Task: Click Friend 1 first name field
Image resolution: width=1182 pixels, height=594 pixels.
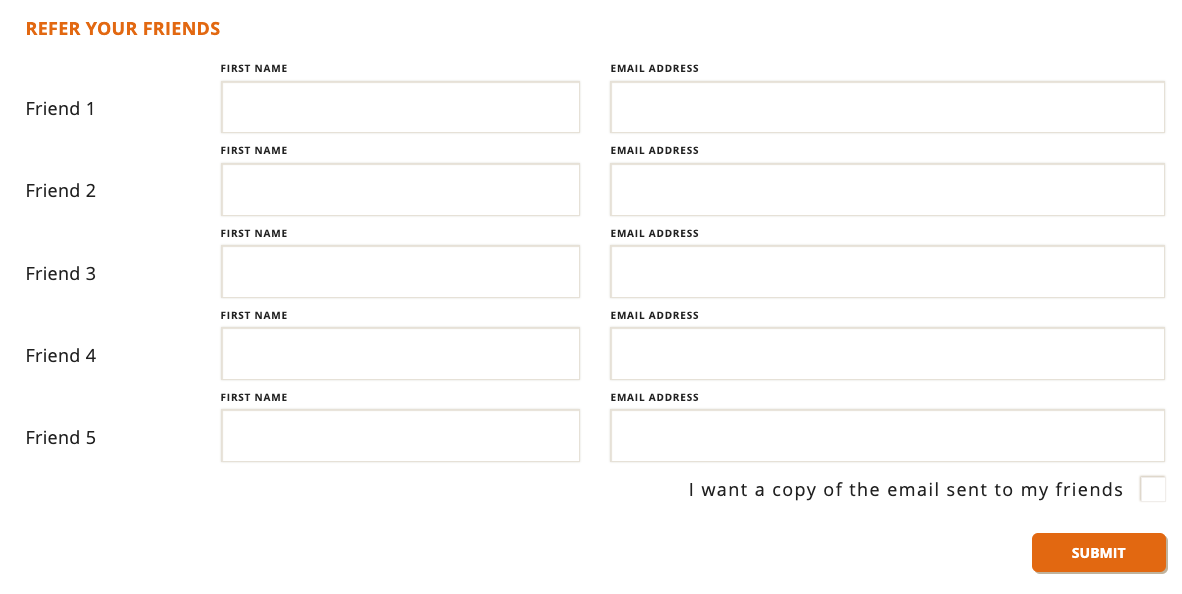Action: click(x=400, y=107)
